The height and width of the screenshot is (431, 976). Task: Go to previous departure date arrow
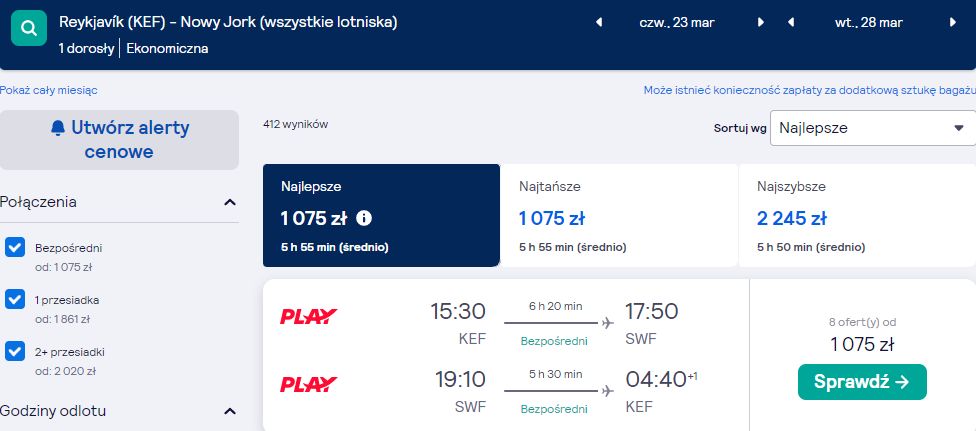pos(599,22)
